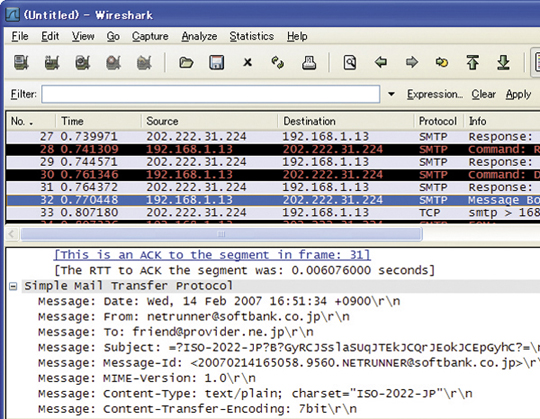The width and height of the screenshot is (540, 419).
Task: Open the filter history dropdown arrow
Action: [x=391, y=94]
